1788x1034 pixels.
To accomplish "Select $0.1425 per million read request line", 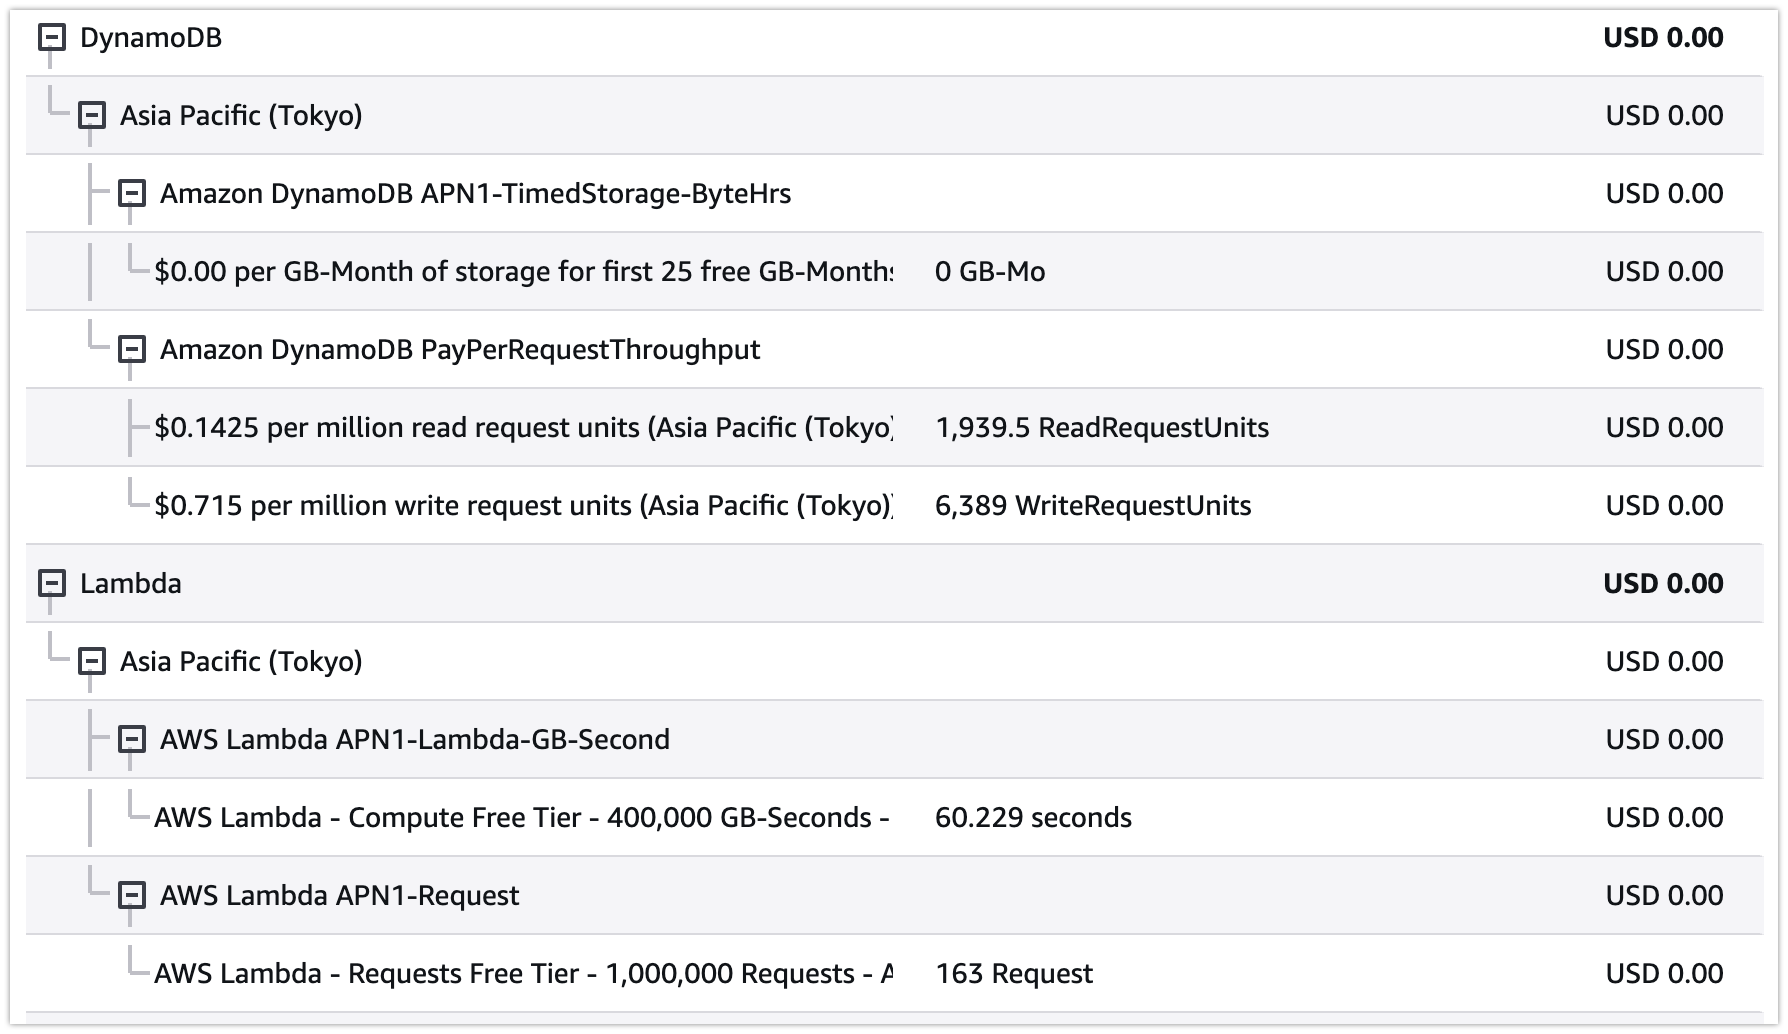I will point(524,428).
